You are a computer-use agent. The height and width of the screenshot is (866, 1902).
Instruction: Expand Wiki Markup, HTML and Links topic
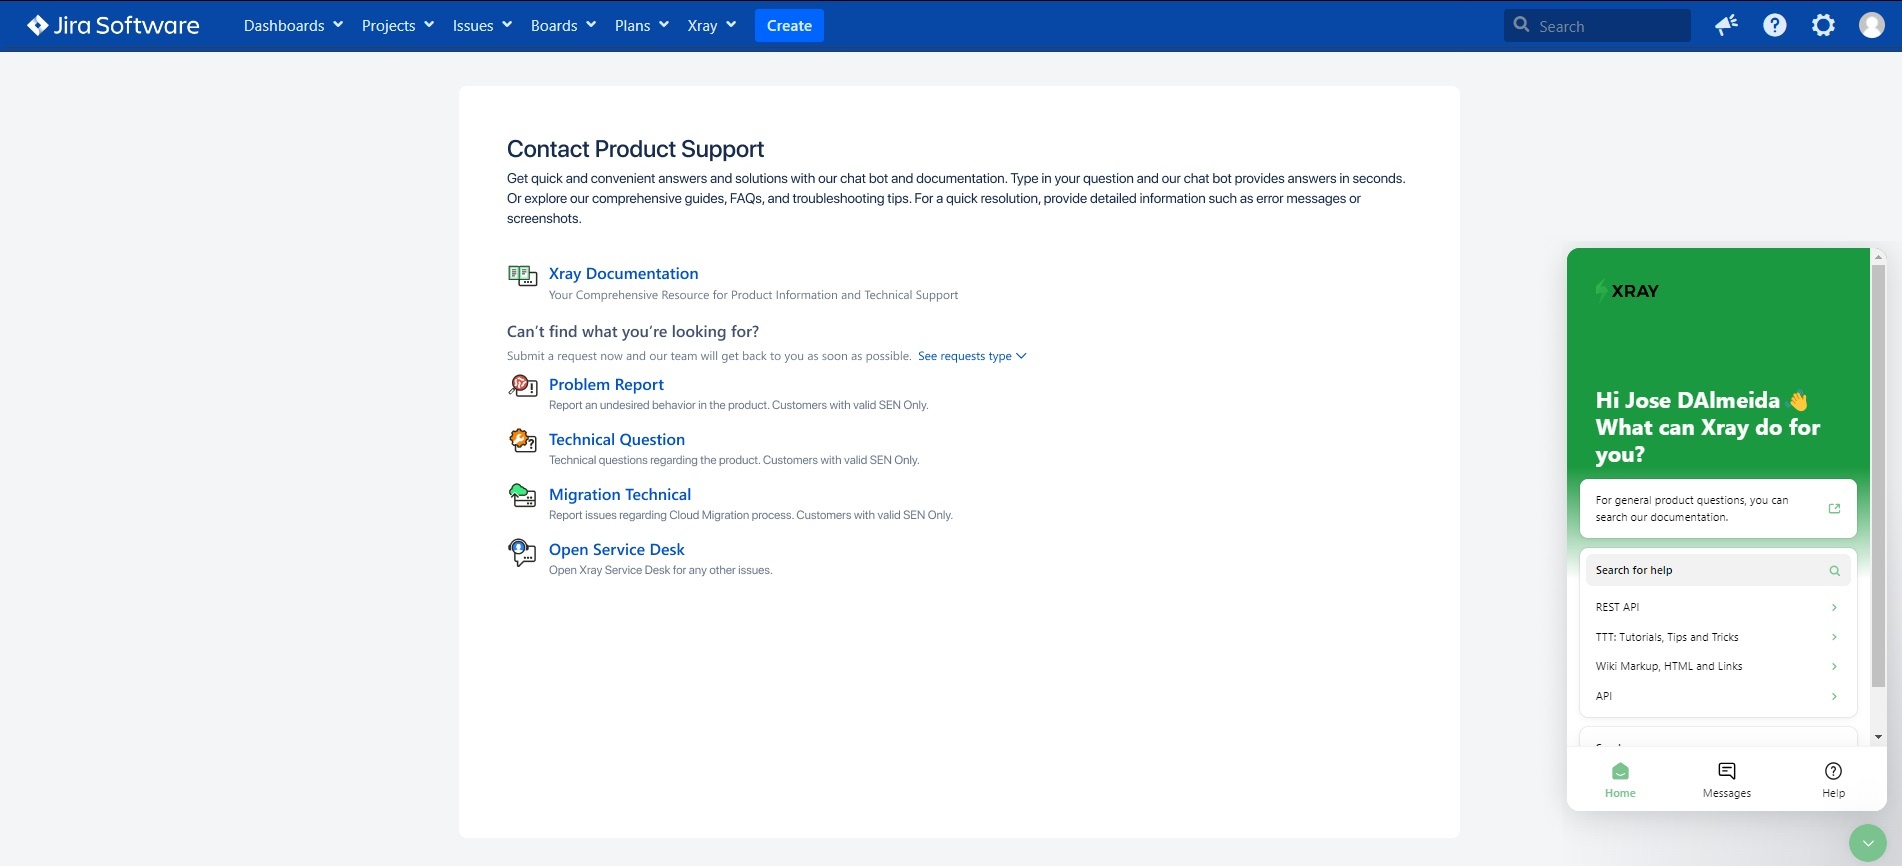click(x=1717, y=666)
